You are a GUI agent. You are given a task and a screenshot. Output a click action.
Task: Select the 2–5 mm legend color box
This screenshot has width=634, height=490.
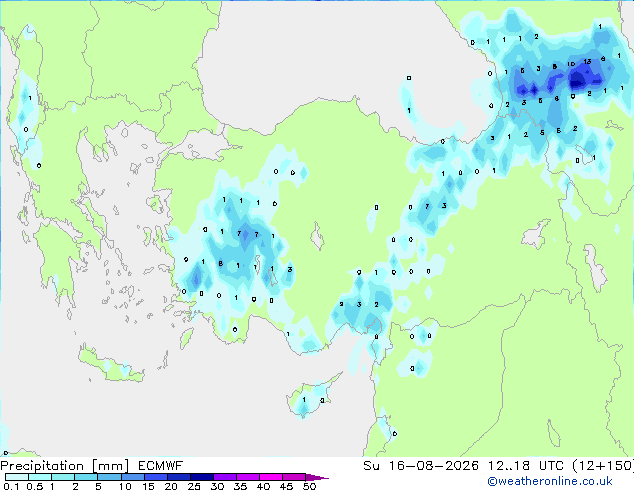click(x=86, y=477)
